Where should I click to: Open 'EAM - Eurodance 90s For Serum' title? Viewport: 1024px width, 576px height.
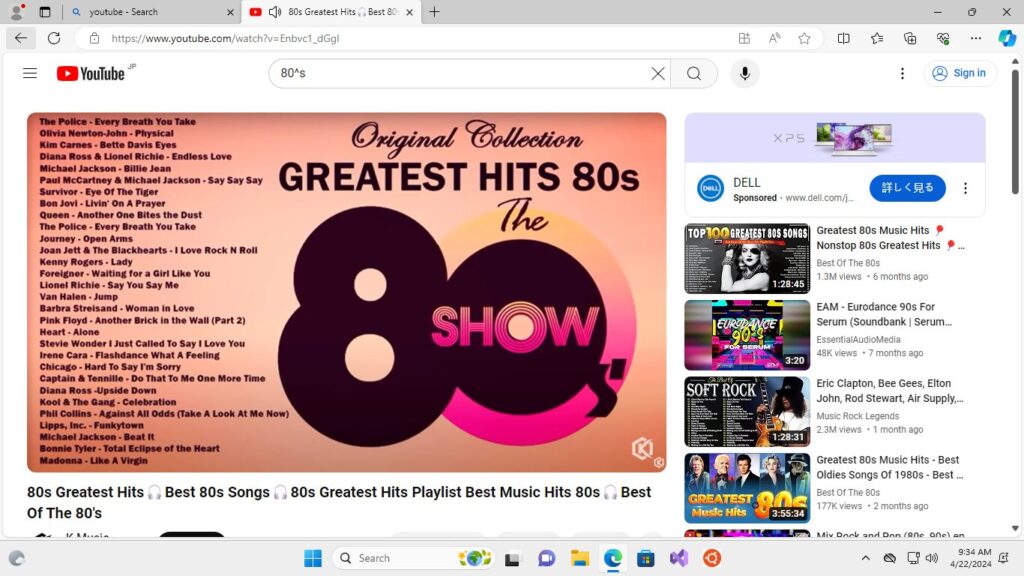click(x=884, y=314)
